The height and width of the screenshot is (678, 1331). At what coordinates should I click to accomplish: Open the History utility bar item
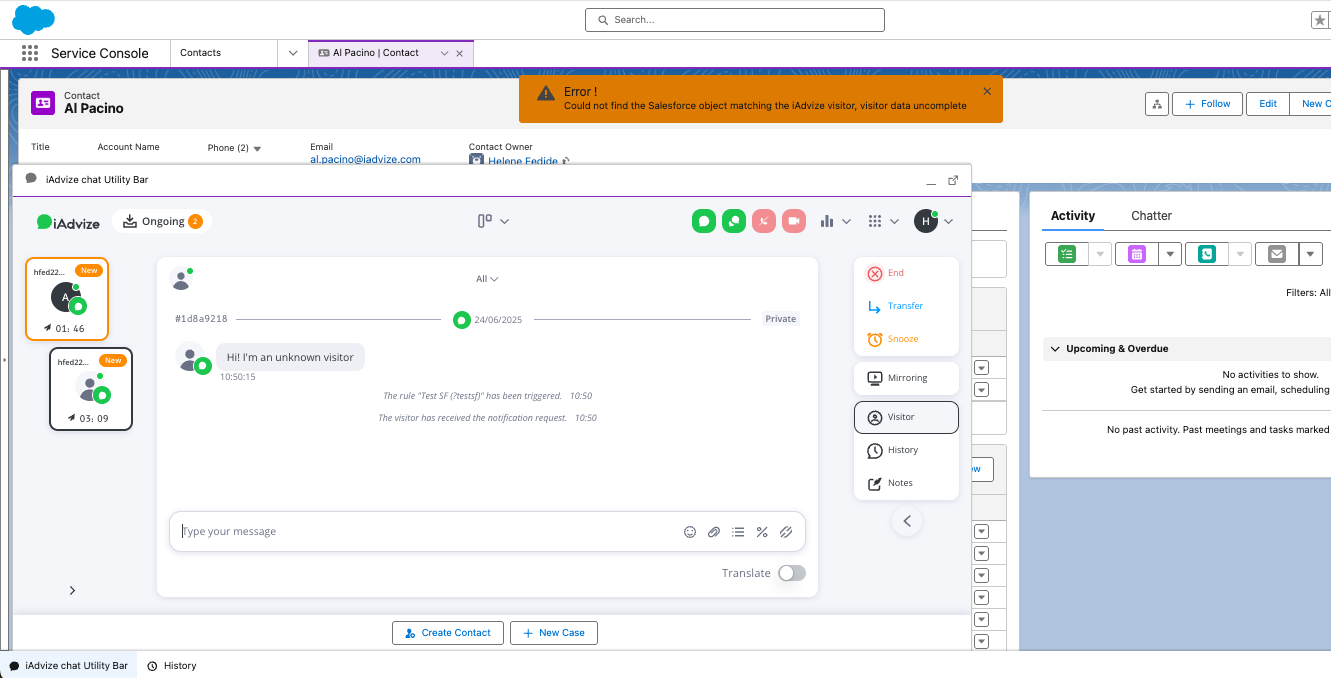[x=172, y=666]
